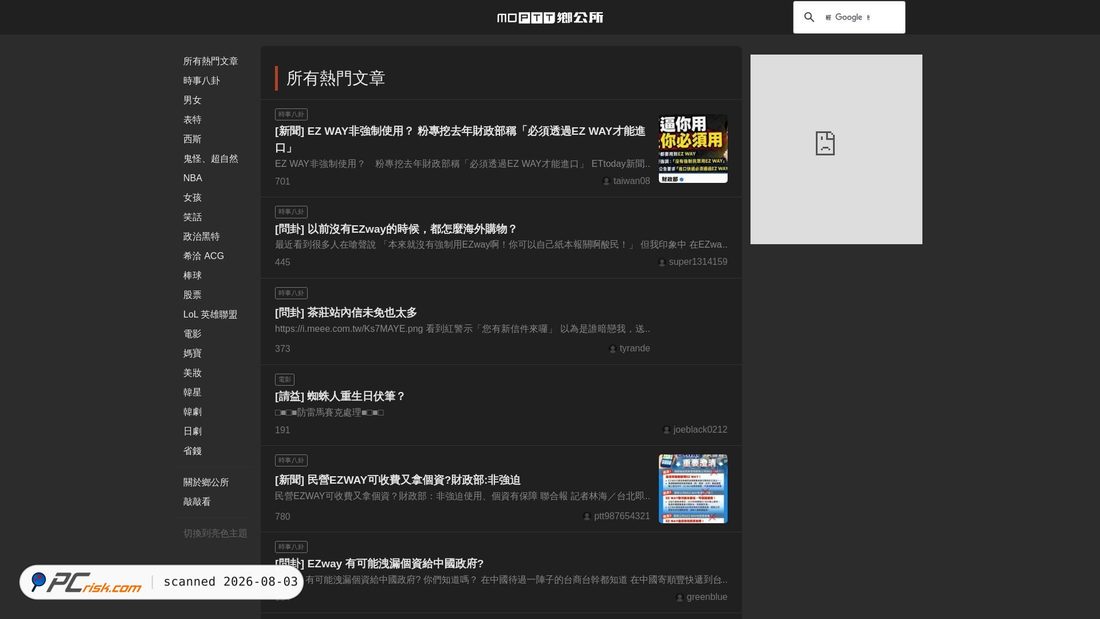Click author ptt987654321
Image resolution: width=1100 pixels, height=619 pixels.
click(x=622, y=516)
